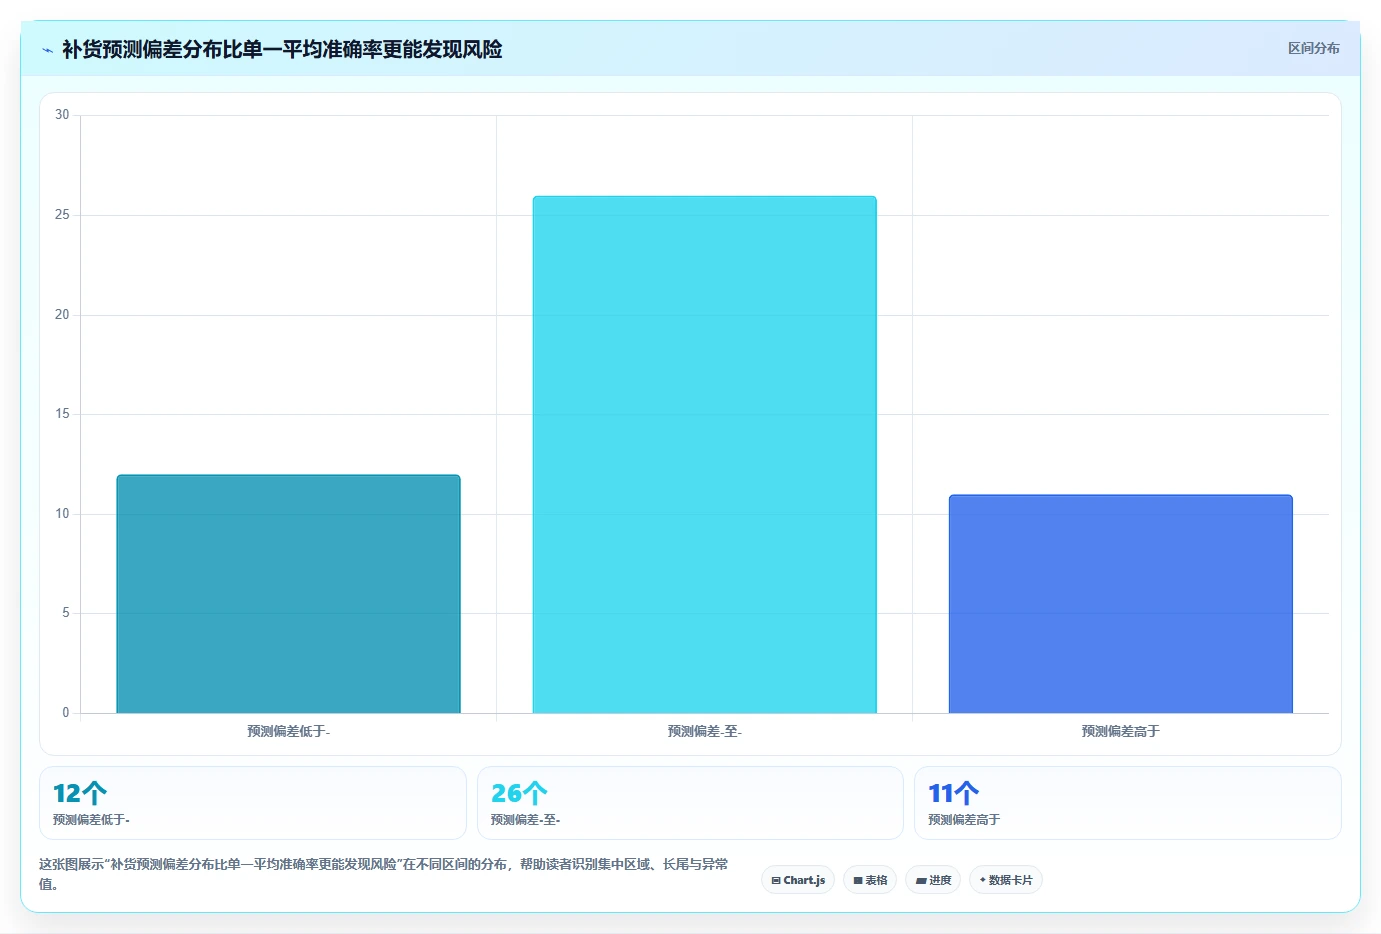Click y-axis value 30
The image size is (1381, 934).
[x=62, y=115]
